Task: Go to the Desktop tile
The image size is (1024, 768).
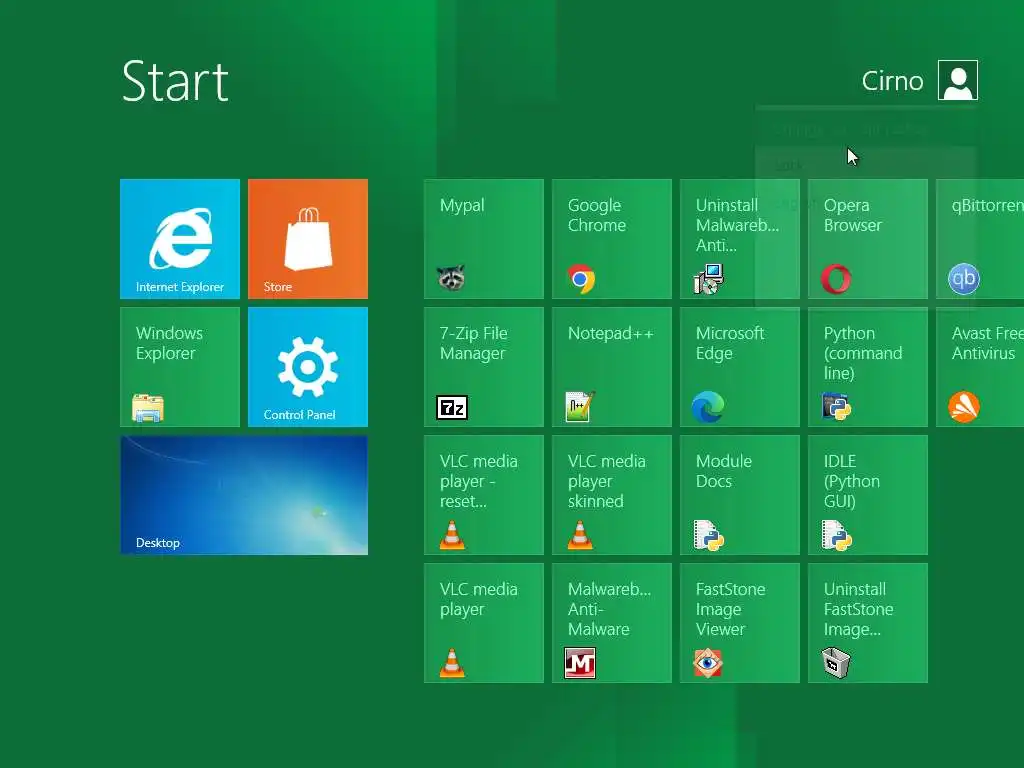Action: pyautogui.click(x=244, y=495)
